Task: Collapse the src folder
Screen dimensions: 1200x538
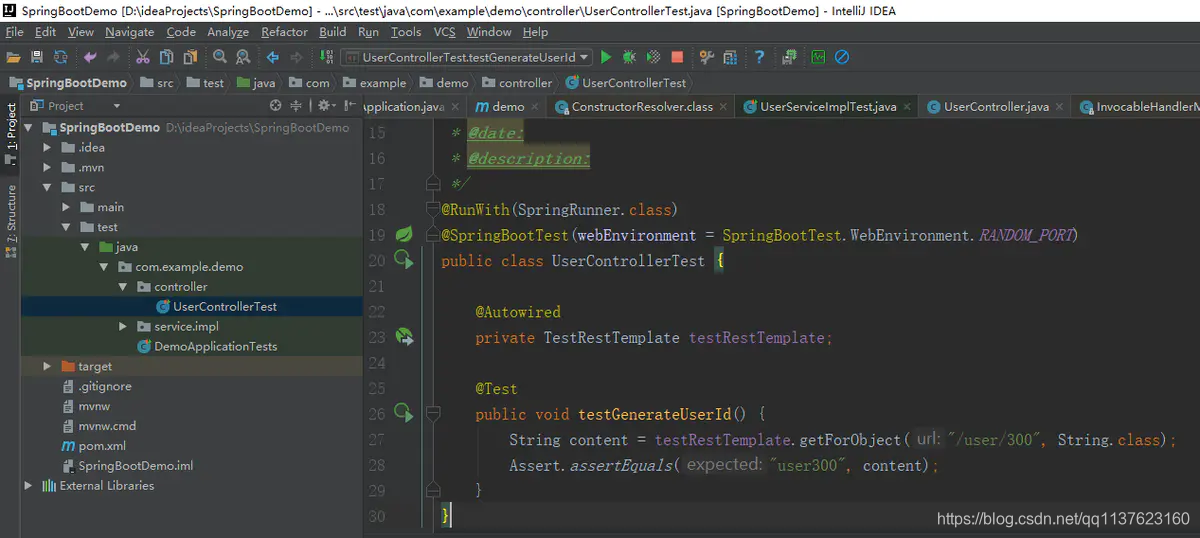Action: [x=47, y=188]
